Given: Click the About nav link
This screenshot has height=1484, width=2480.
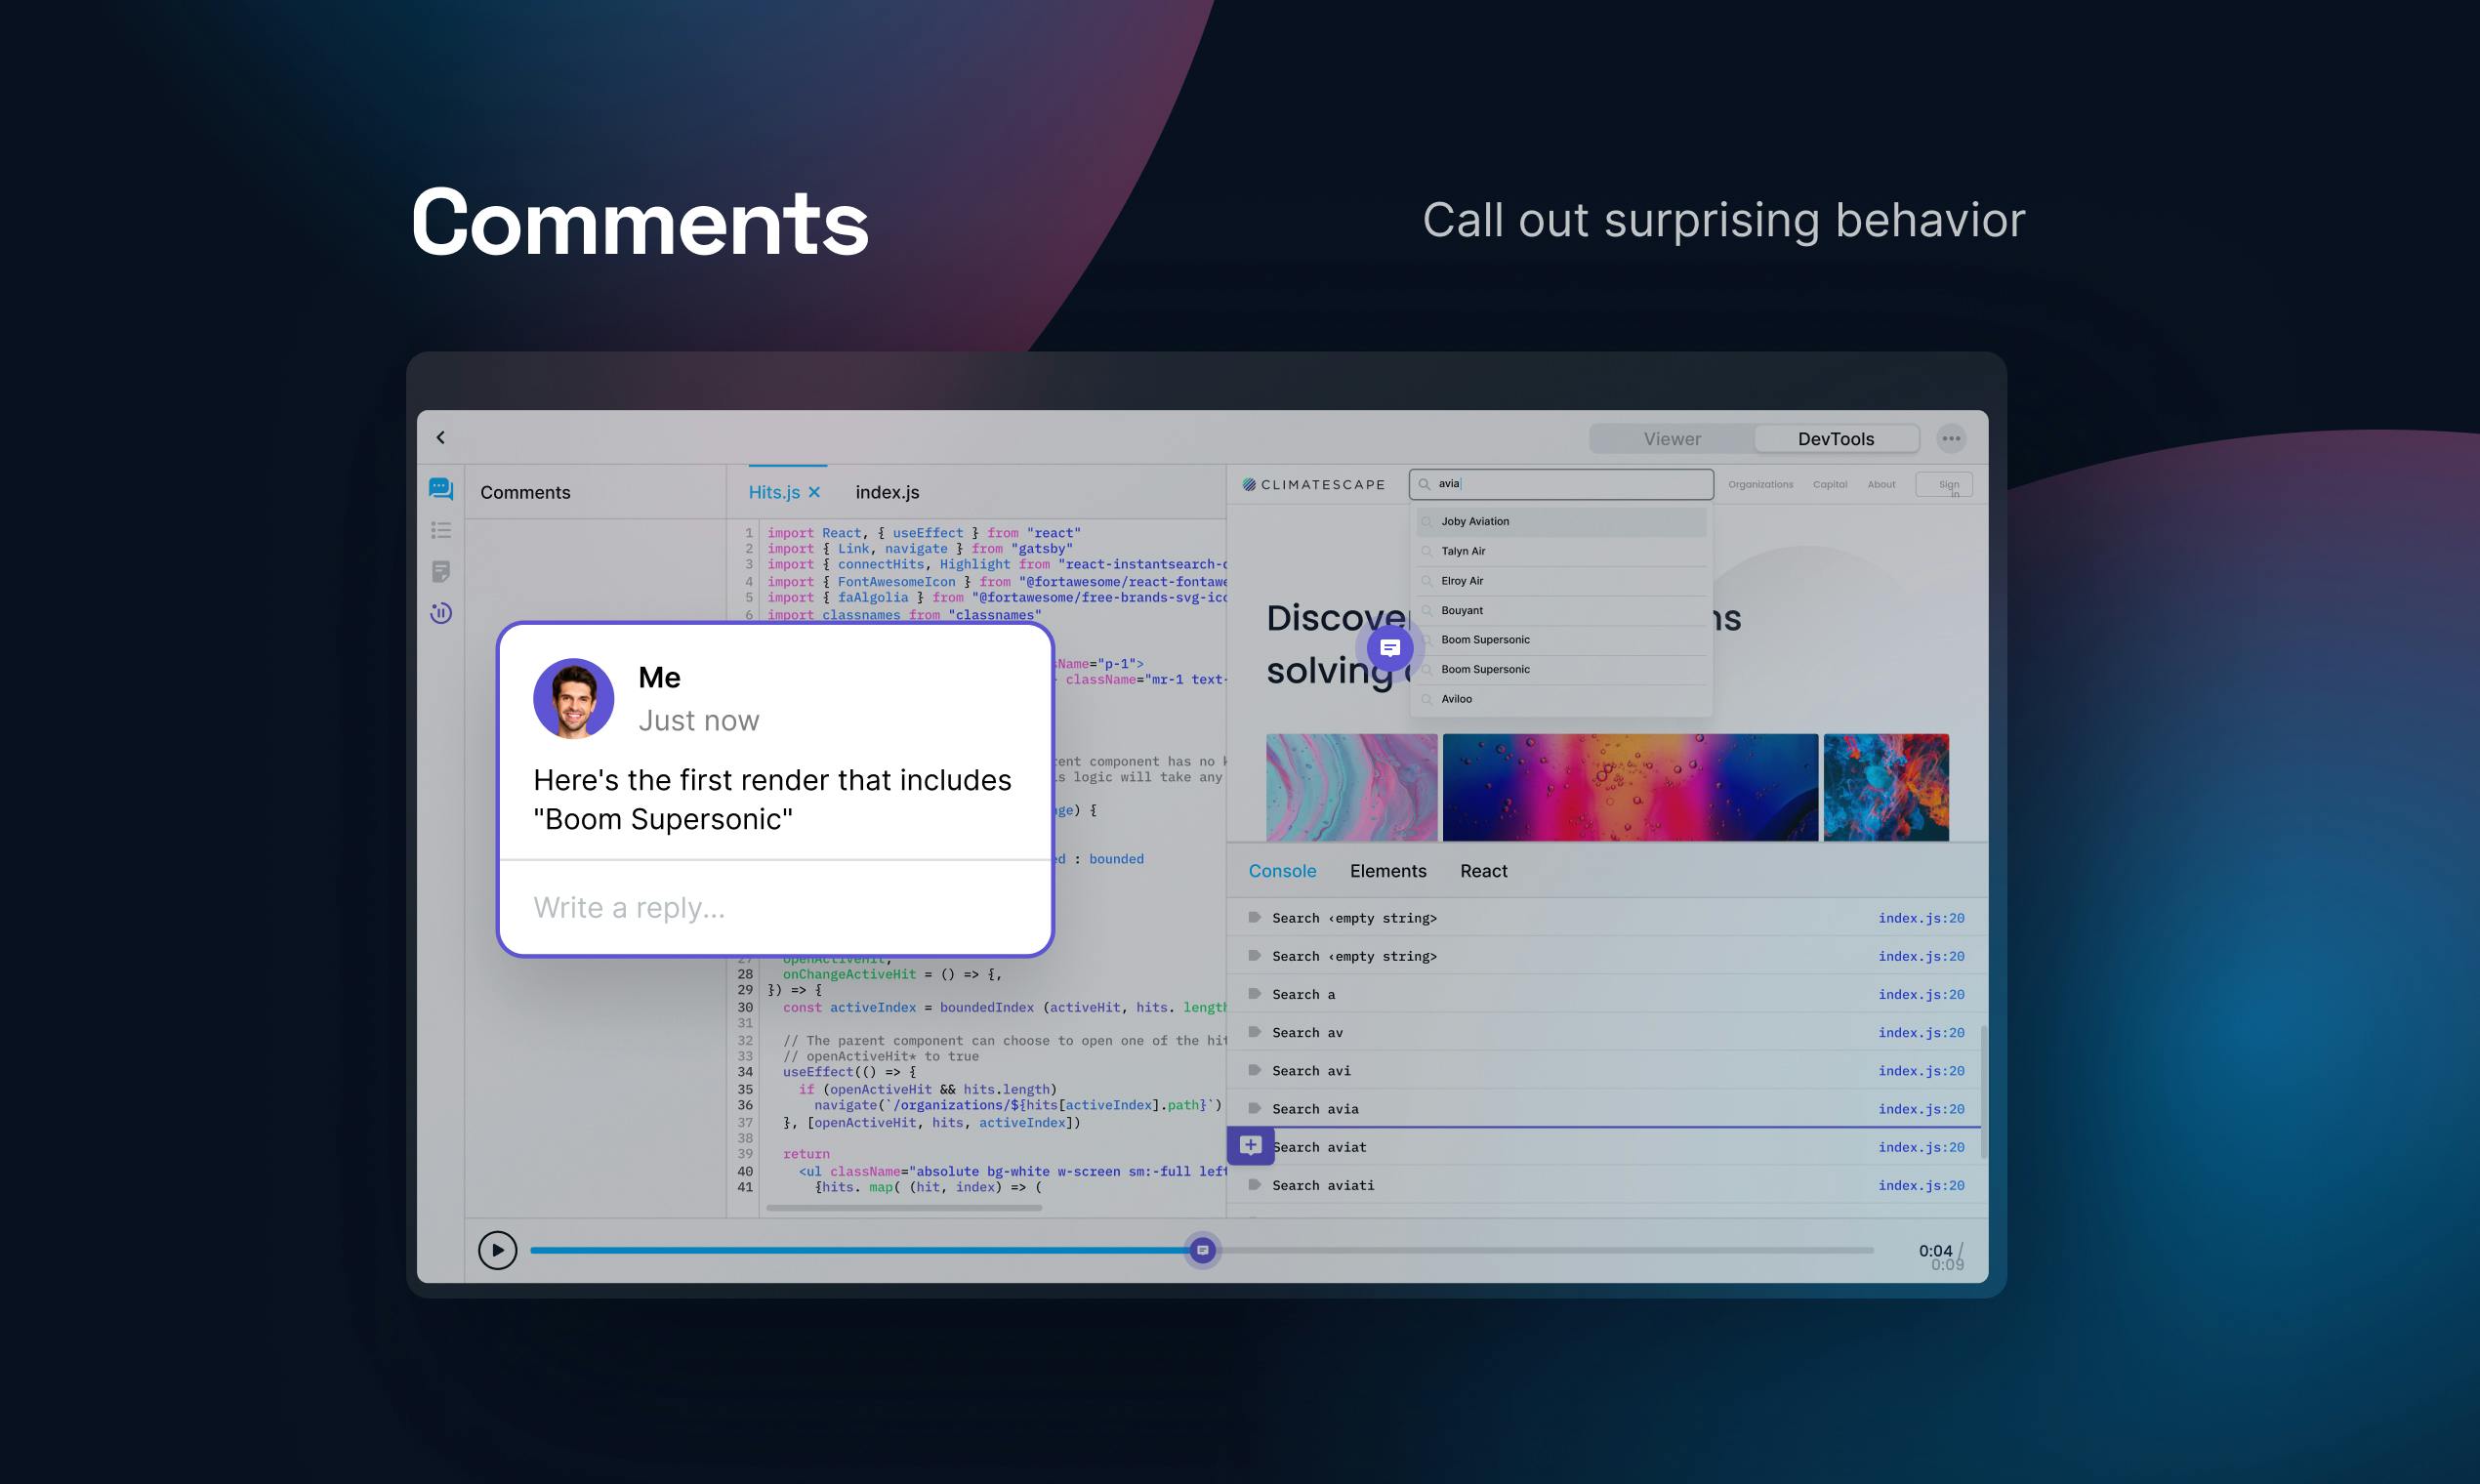Looking at the screenshot, I should point(1881,484).
